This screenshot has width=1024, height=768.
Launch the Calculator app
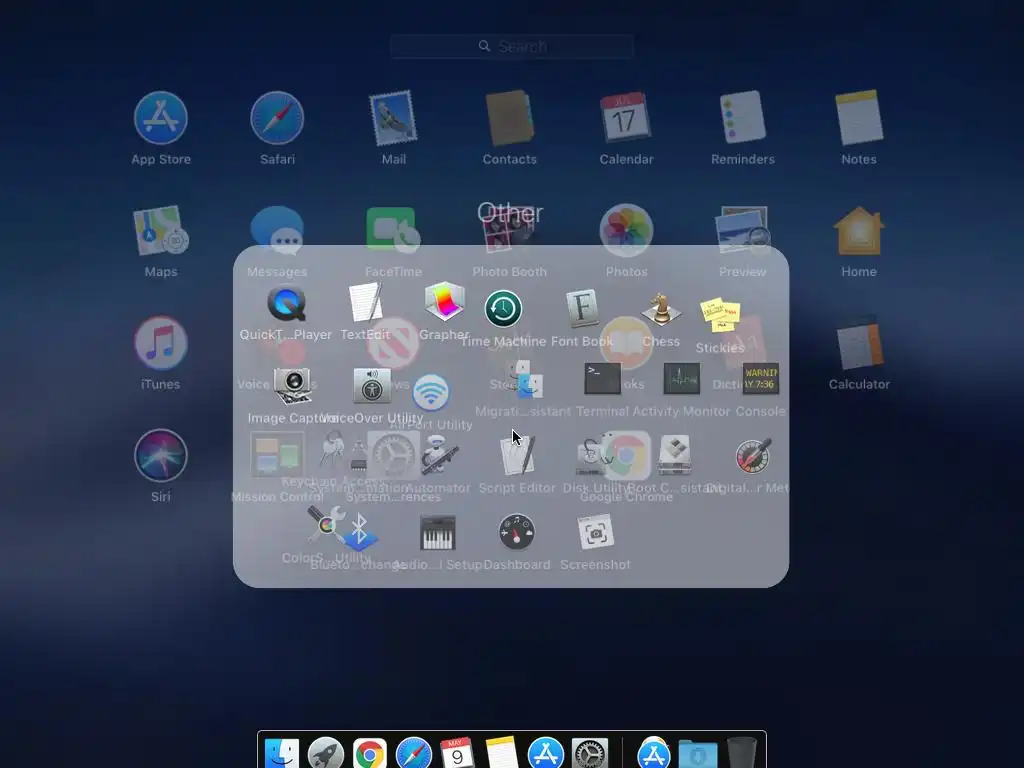(859, 344)
